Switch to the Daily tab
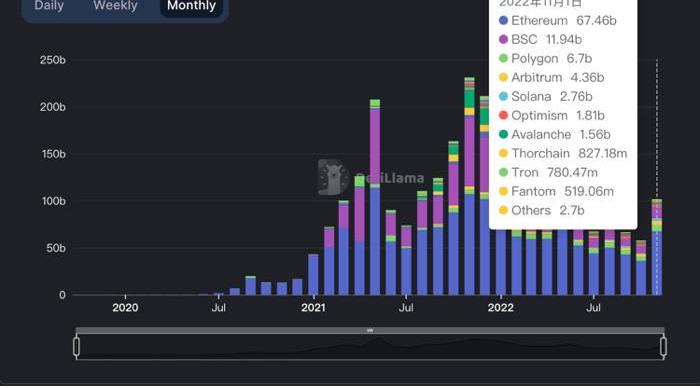Viewport: 700px width, 388px height. pyautogui.click(x=49, y=6)
